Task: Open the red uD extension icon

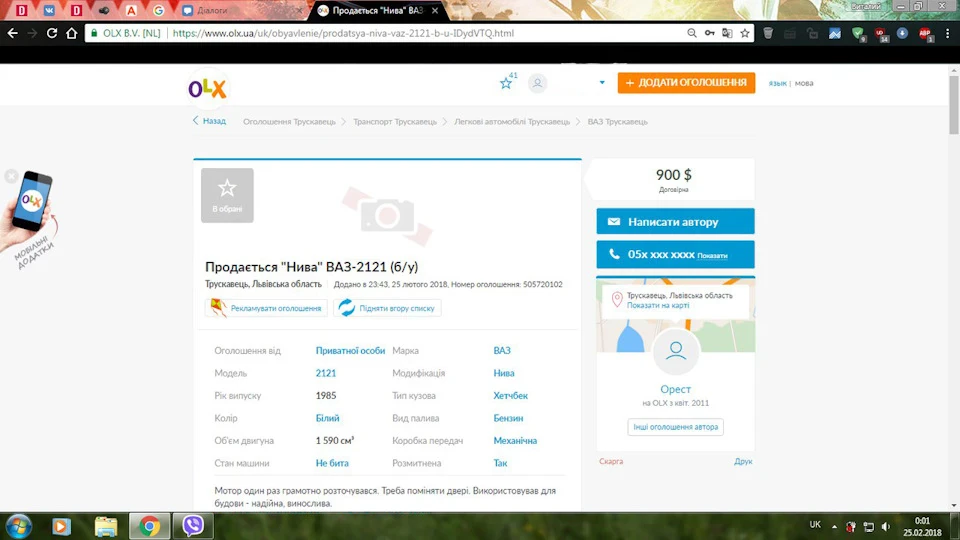Action: point(880,34)
